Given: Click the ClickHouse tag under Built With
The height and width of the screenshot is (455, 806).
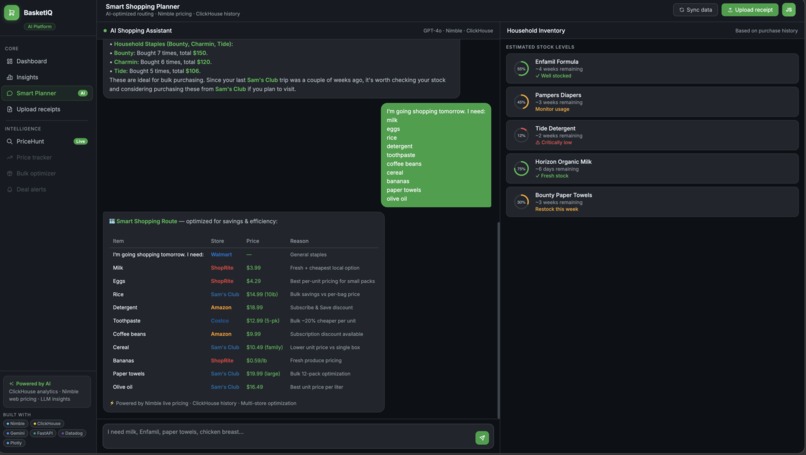Looking at the screenshot, I should coord(47,424).
